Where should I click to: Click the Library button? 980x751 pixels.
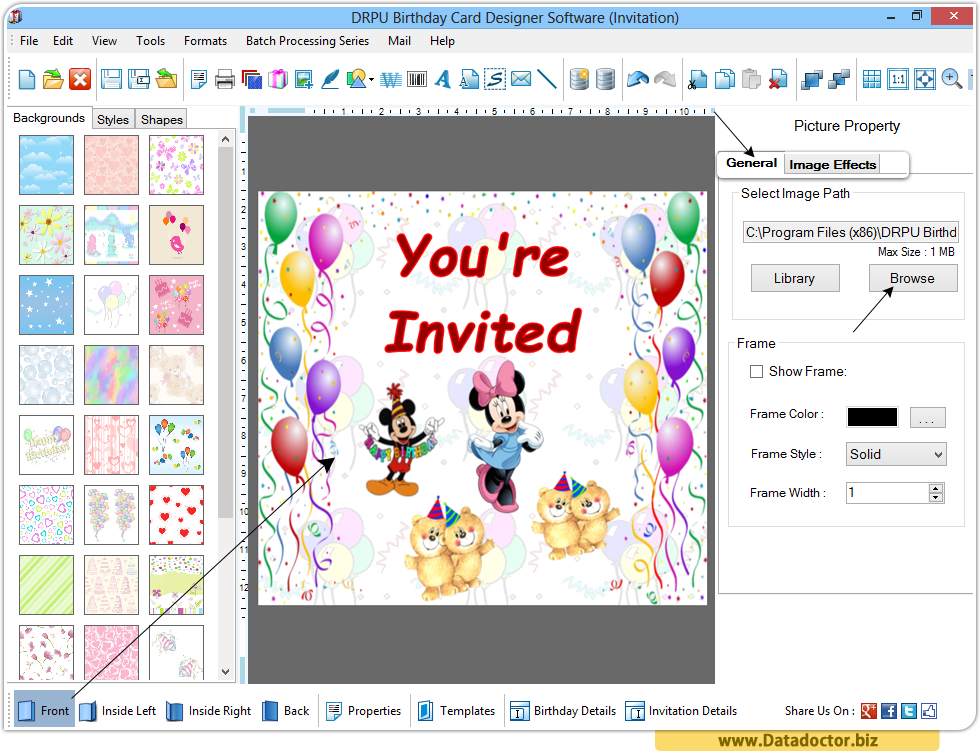point(794,278)
